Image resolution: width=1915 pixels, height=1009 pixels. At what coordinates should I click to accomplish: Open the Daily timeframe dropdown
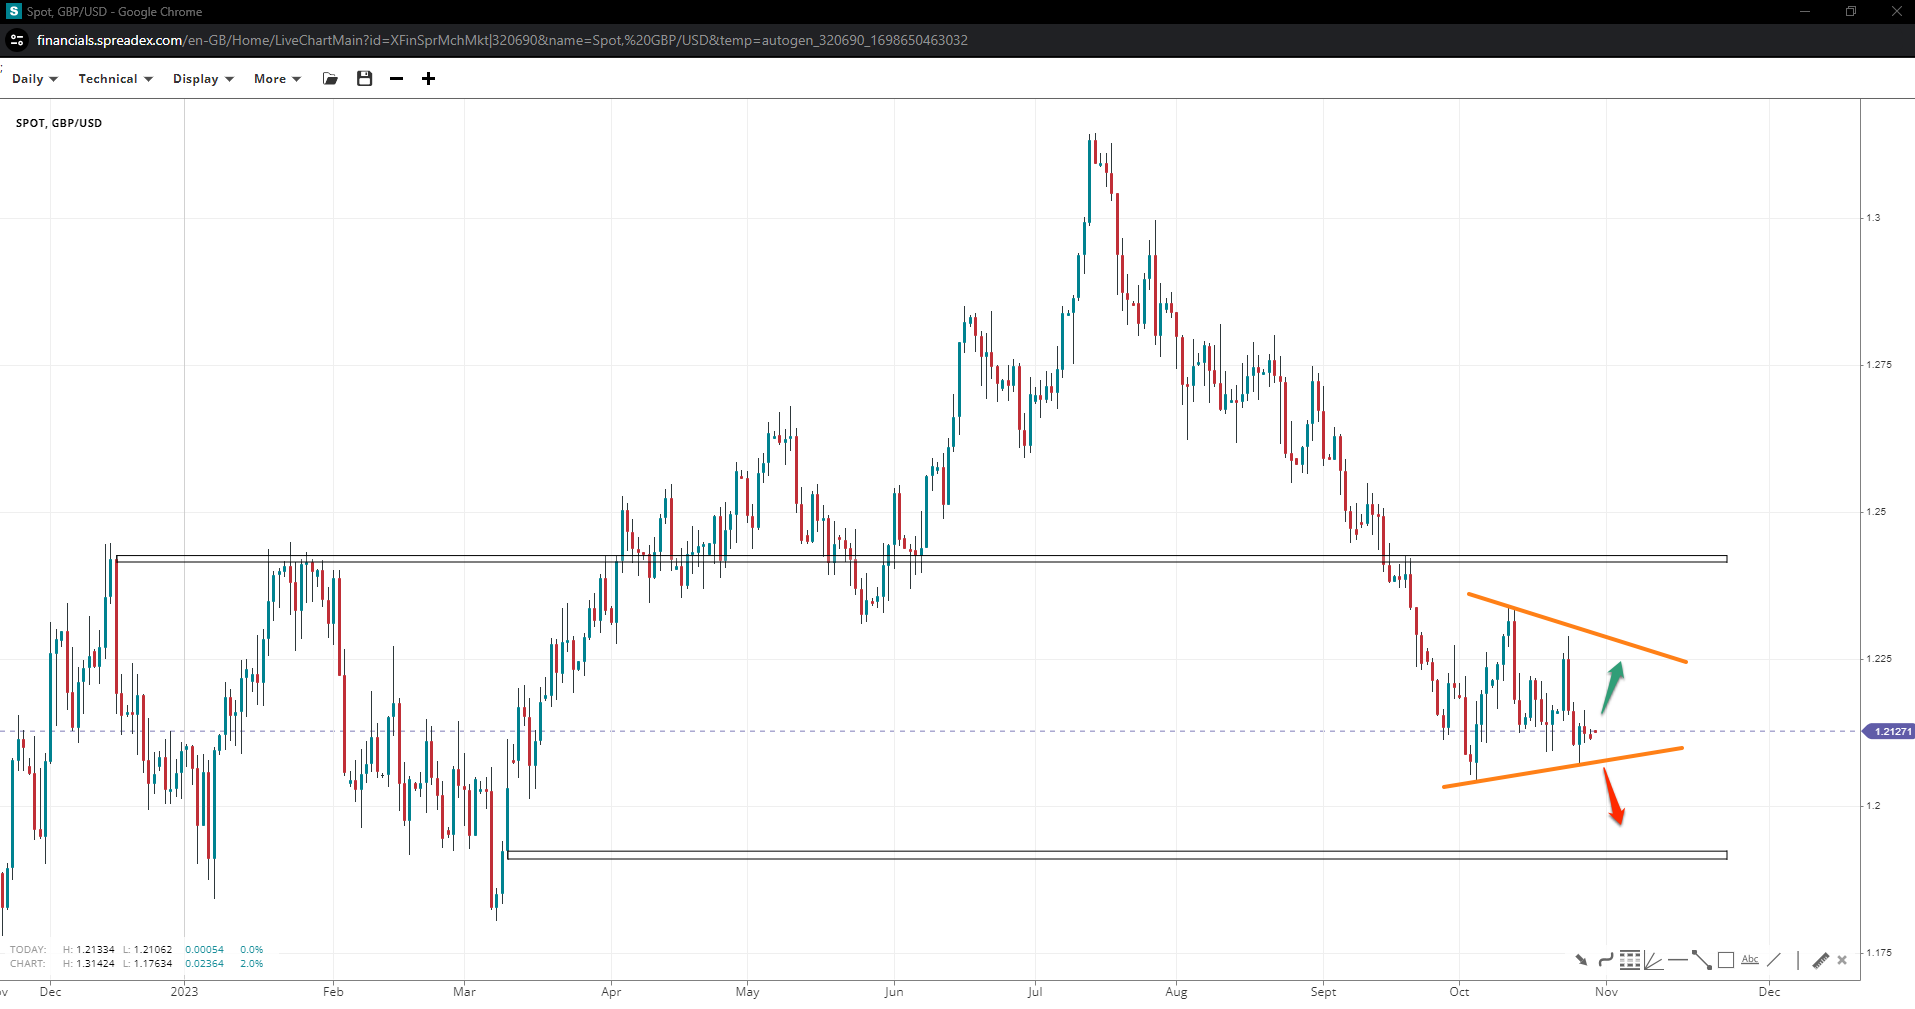[x=34, y=79]
